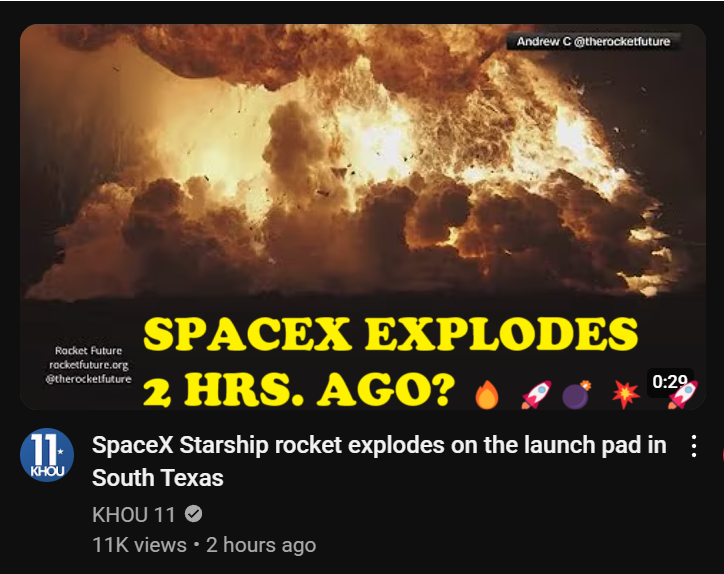Click 'South Texas' in the video title
Viewport: 724px width, 574px height.
[157, 477]
